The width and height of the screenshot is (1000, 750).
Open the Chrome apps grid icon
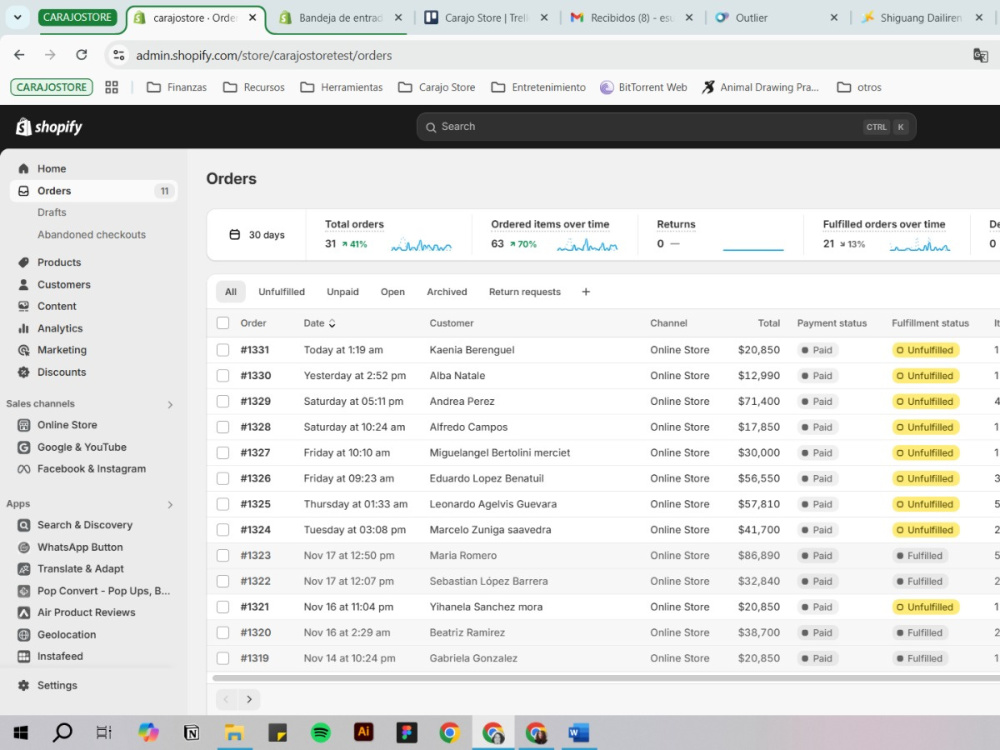(x=112, y=87)
